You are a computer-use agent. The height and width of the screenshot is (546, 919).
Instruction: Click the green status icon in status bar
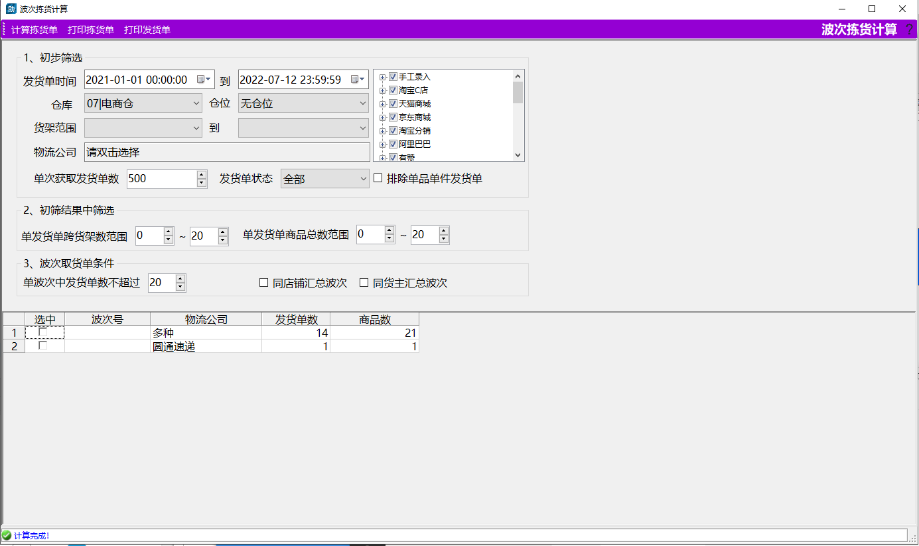(7, 535)
